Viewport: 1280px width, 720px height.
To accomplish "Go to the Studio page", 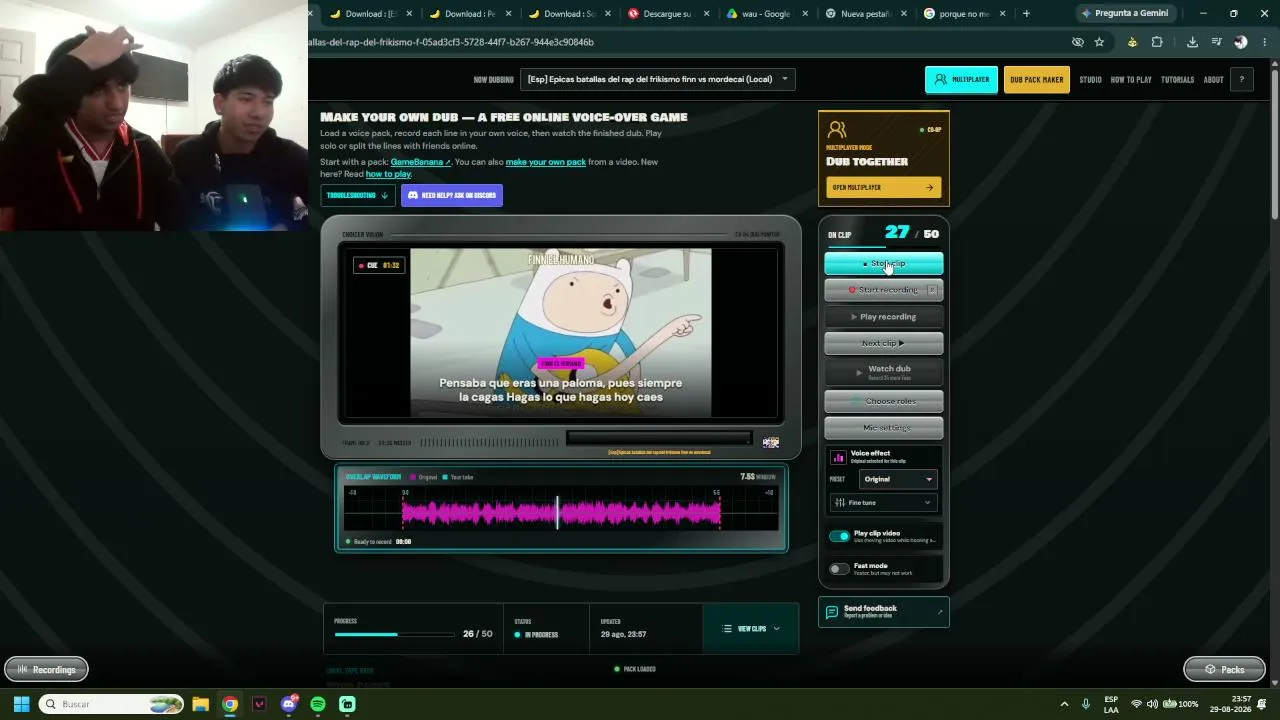I will click(x=1090, y=80).
